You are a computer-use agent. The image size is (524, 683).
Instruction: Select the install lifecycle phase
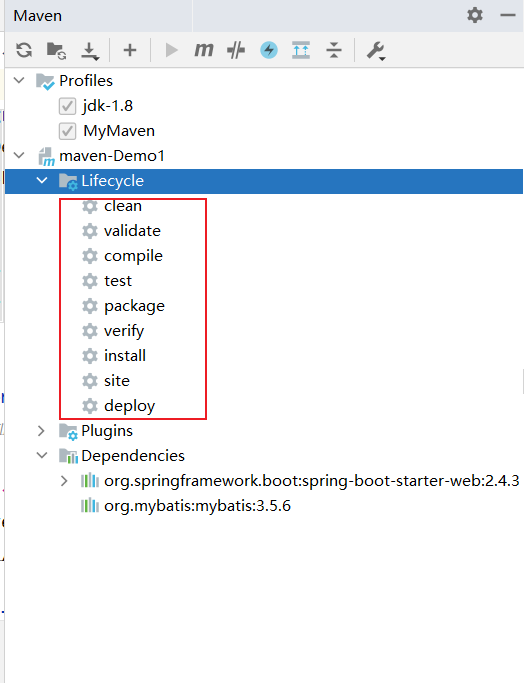click(125, 356)
